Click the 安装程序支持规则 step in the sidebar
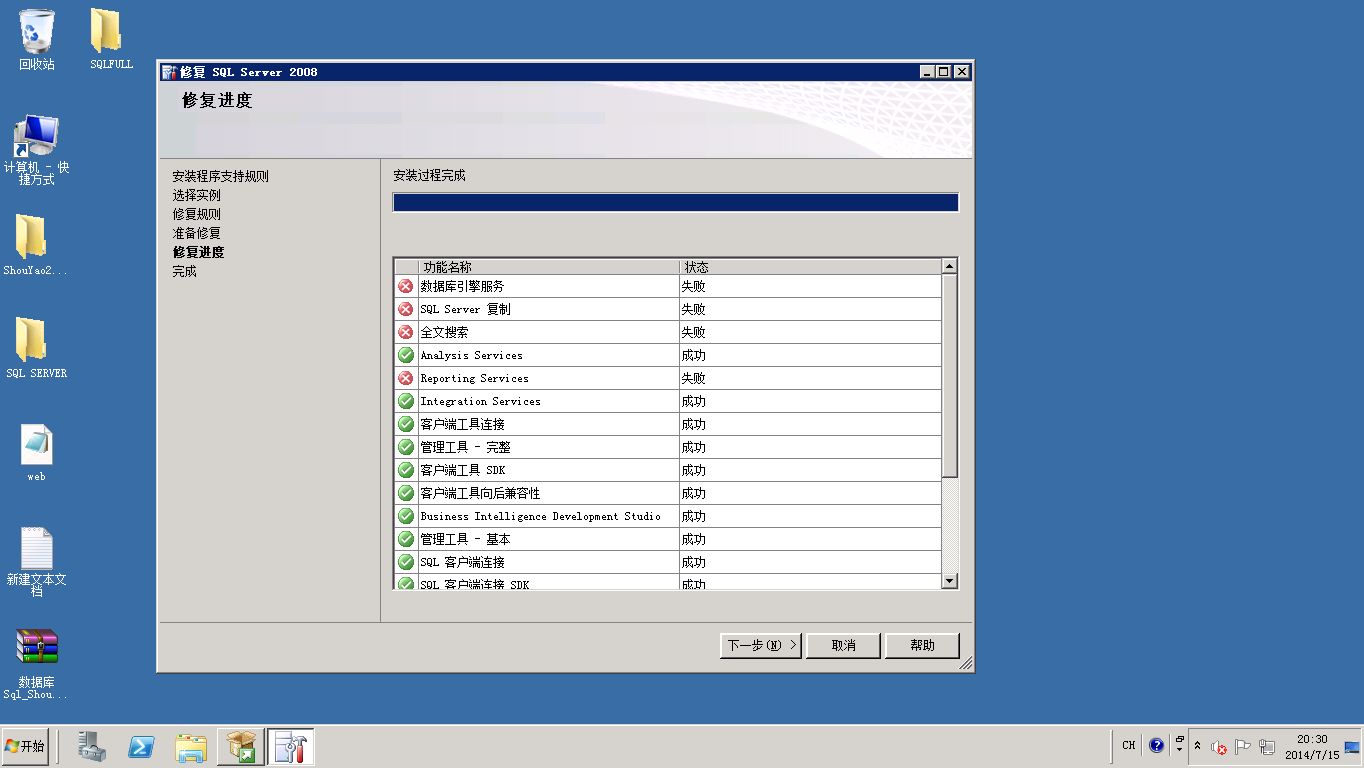This screenshot has height=768, width=1364. click(x=220, y=176)
